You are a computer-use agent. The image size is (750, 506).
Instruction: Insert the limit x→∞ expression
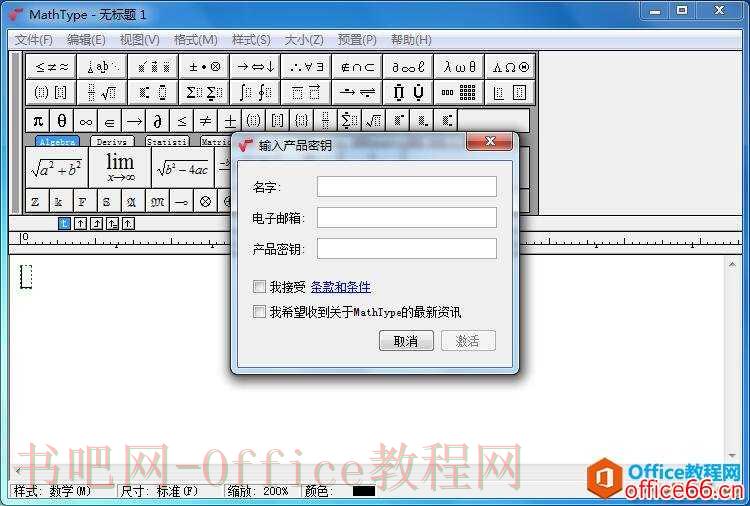pos(120,167)
